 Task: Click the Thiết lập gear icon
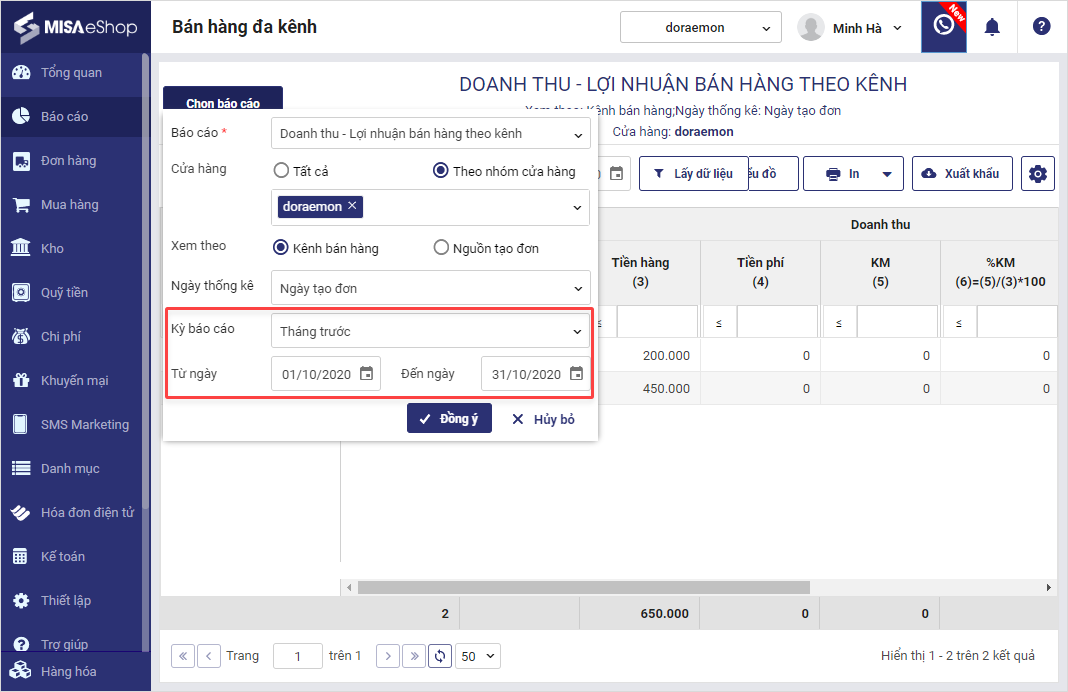21,600
